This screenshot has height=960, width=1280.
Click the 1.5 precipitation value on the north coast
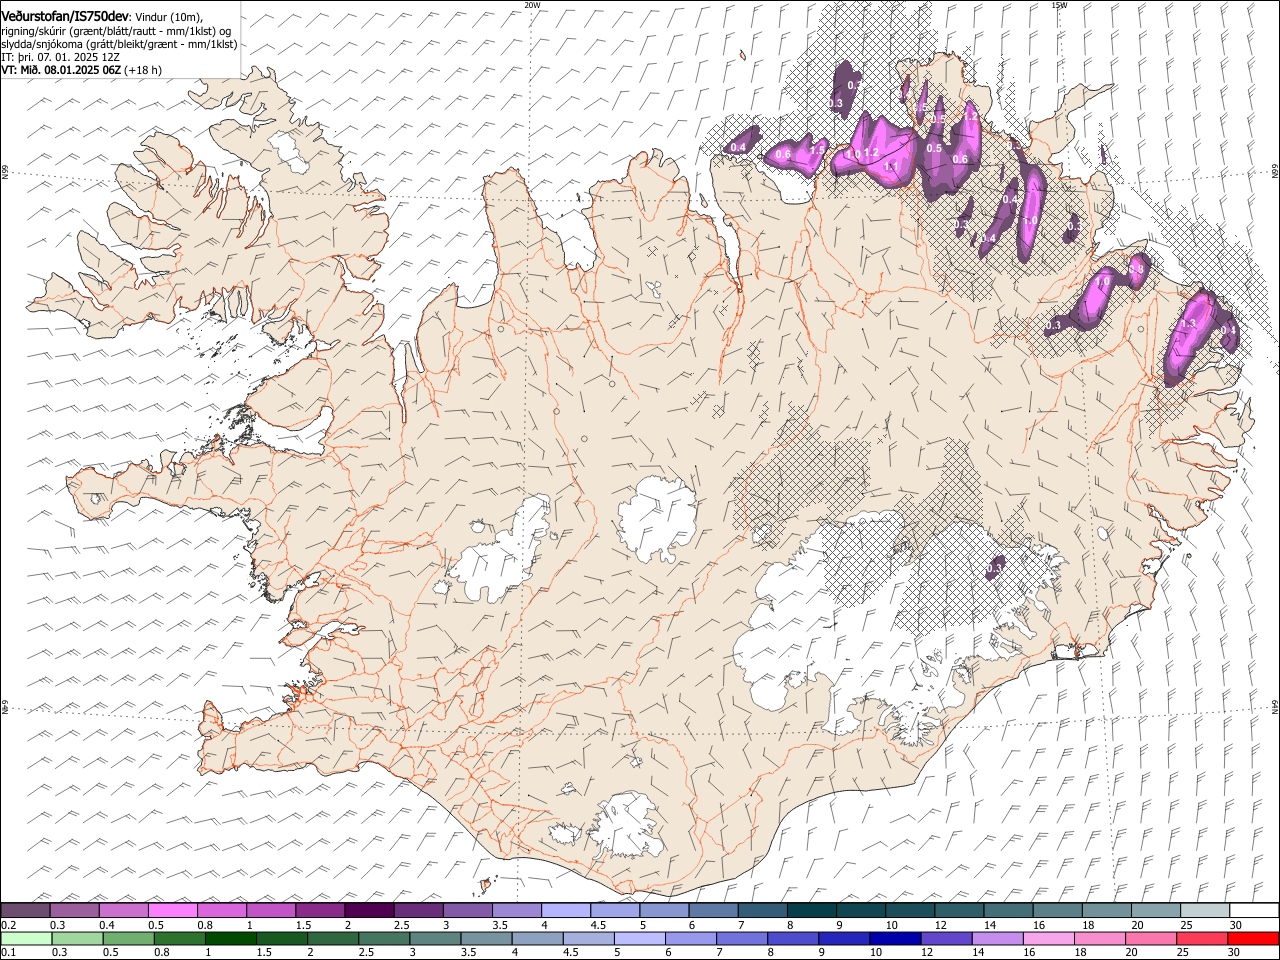817,150
